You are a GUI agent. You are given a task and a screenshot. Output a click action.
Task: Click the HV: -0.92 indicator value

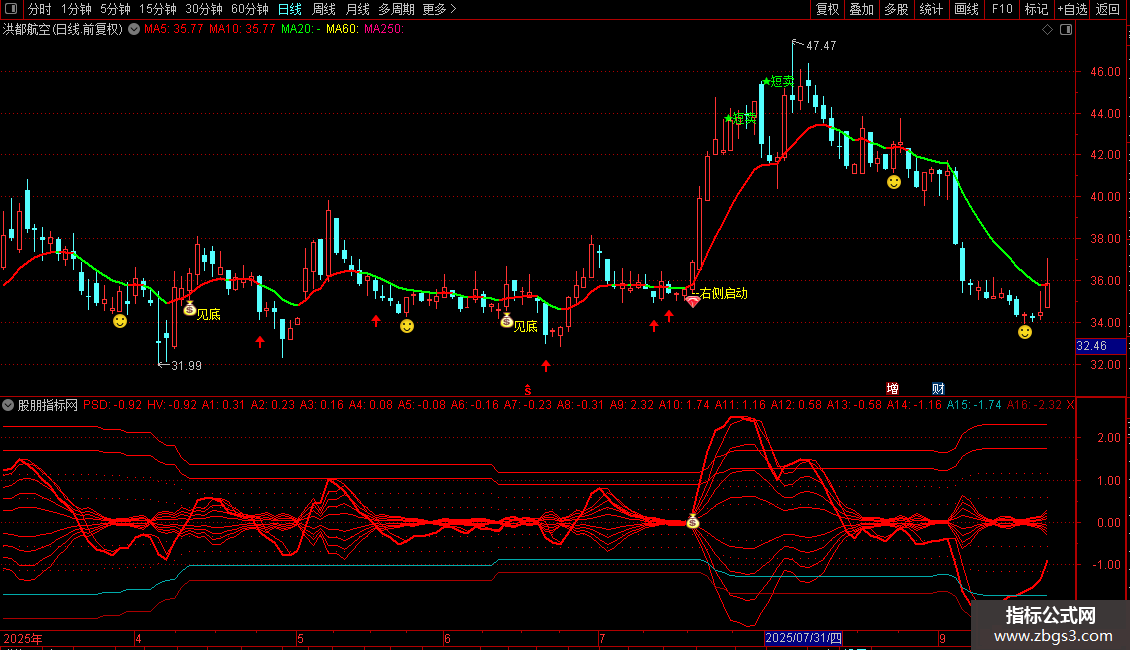pos(172,405)
